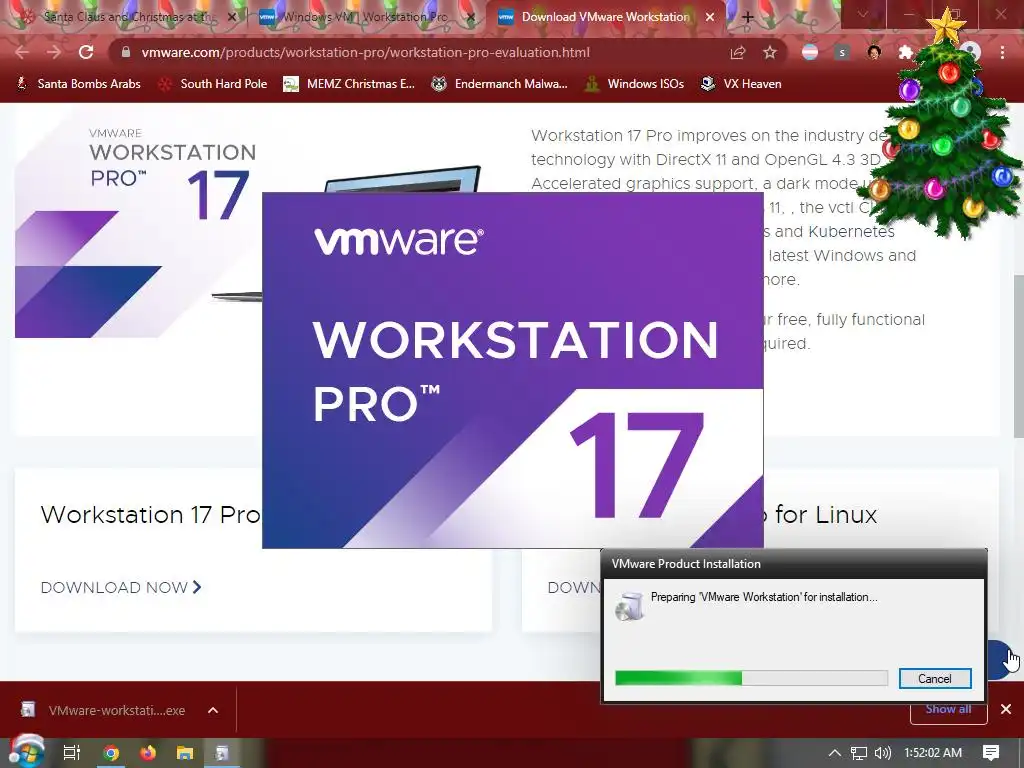The height and width of the screenshot is (768, 1024).
Task: Click the browser forward arrow
Action: click(54, 52)
